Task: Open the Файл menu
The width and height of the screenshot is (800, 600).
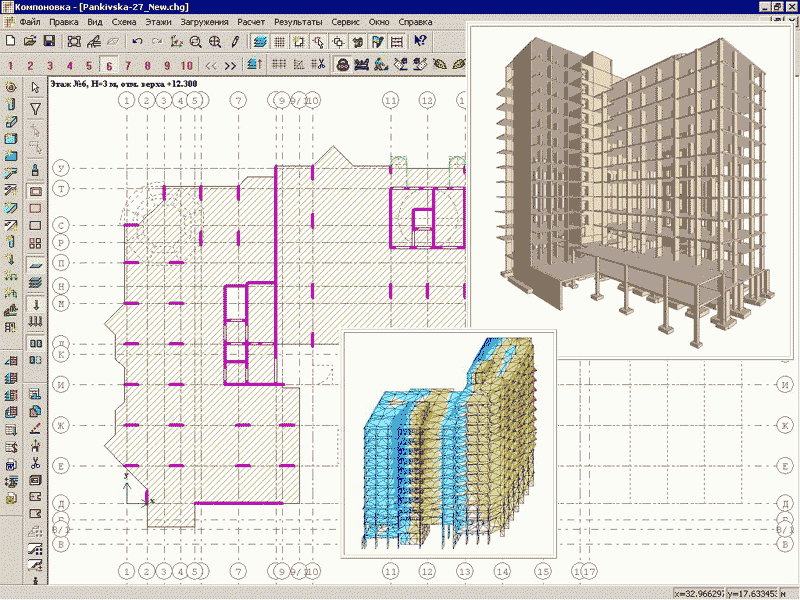Action: click(30, 22)
